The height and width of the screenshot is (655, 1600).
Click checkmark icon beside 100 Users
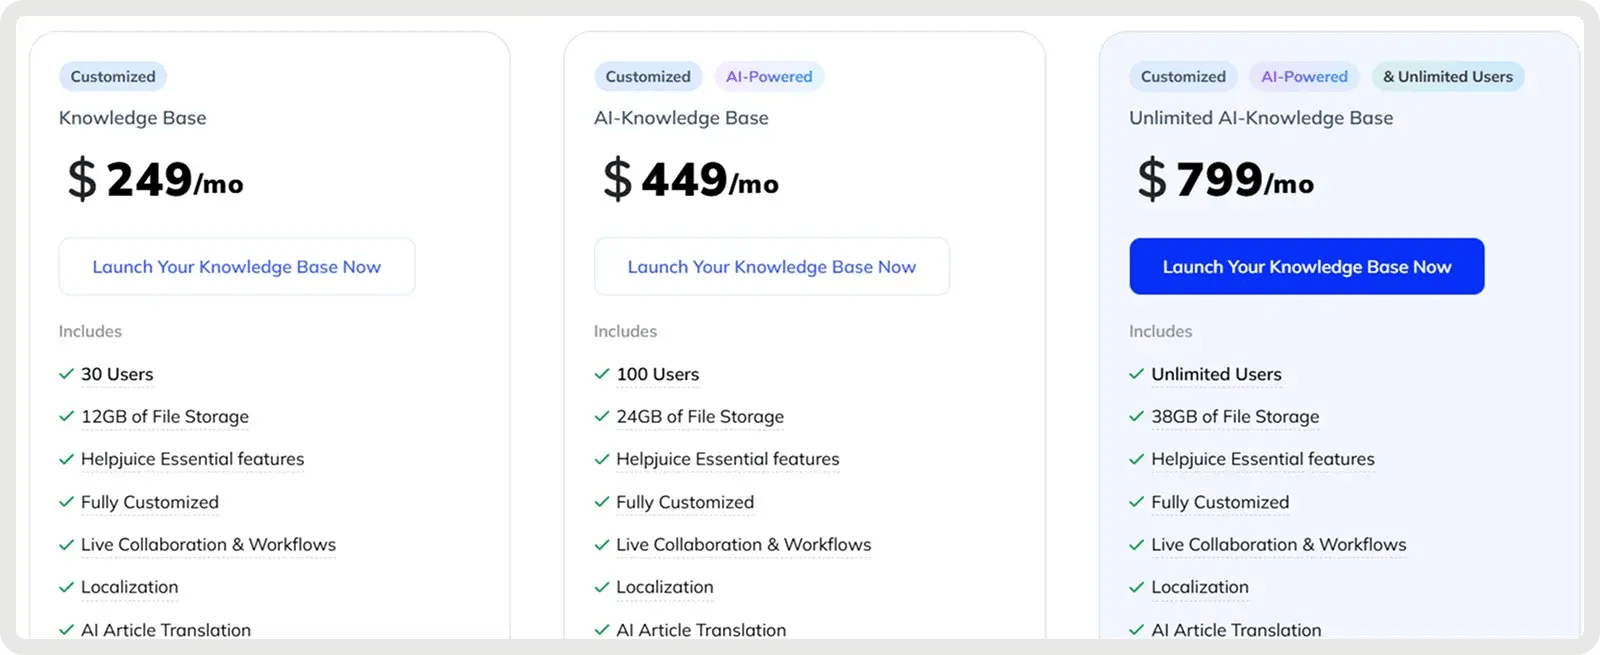tap(602, 374)
